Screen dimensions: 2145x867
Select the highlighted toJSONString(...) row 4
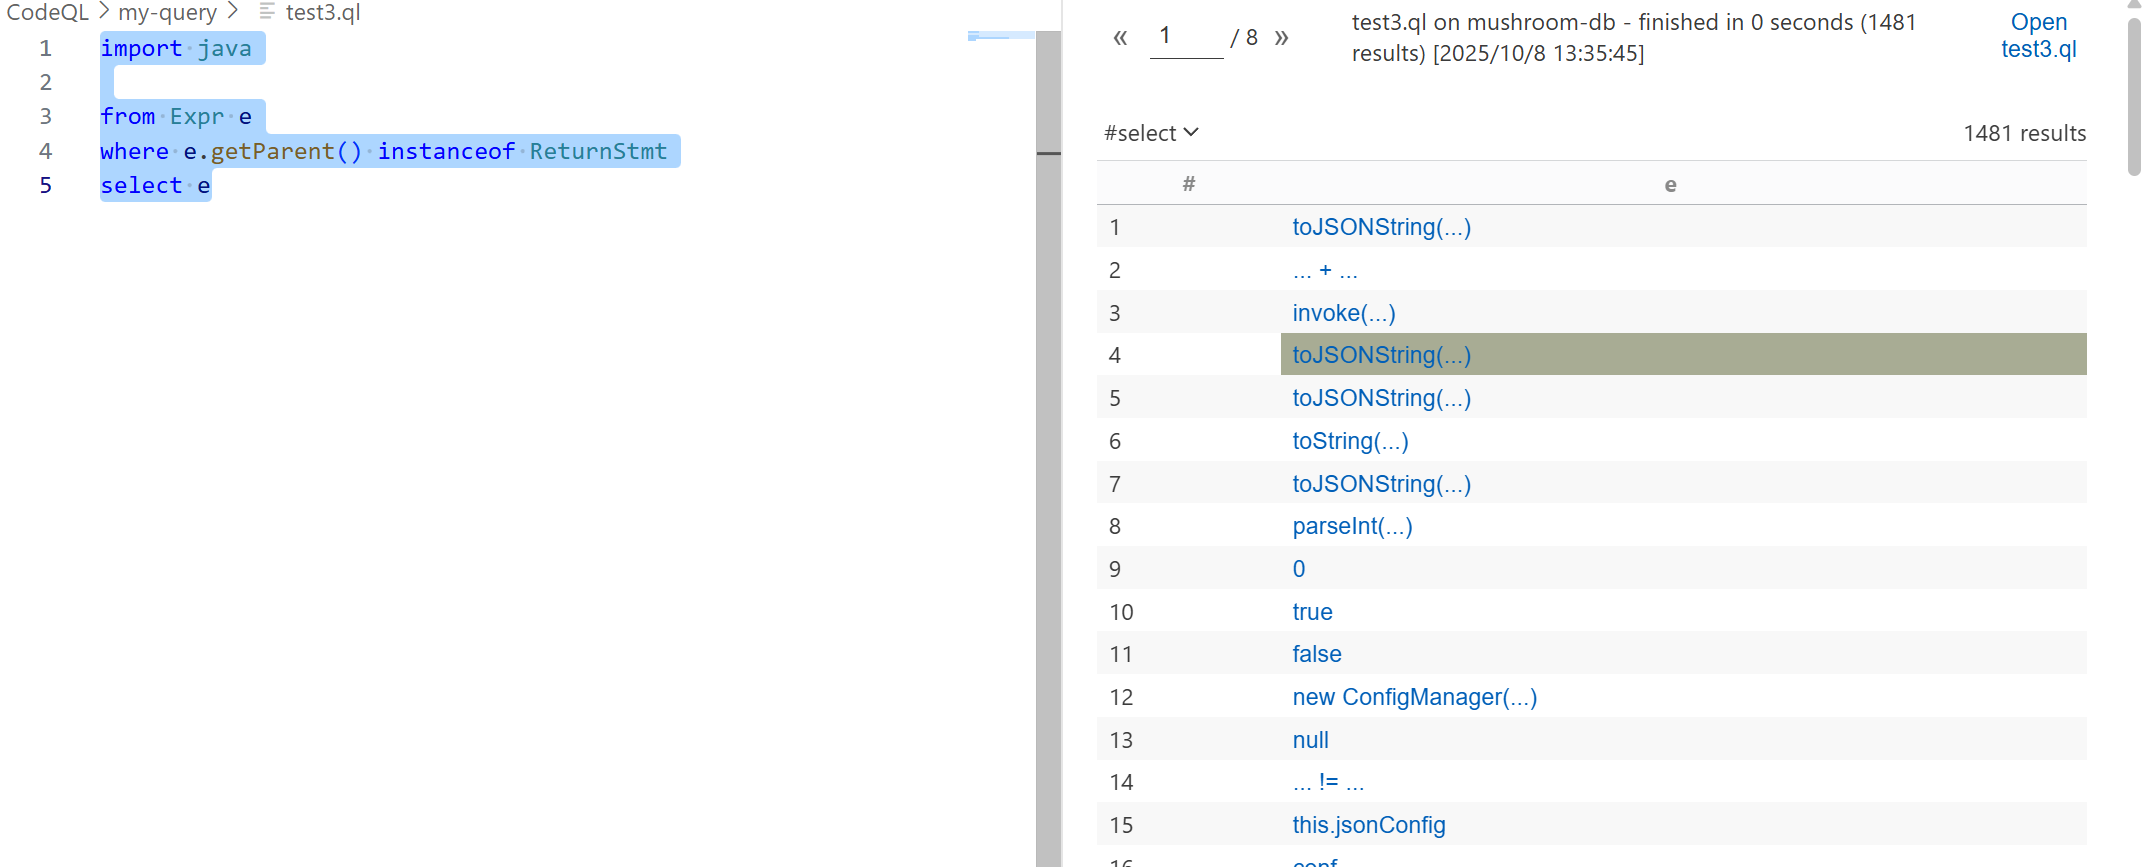[1381, 355]
